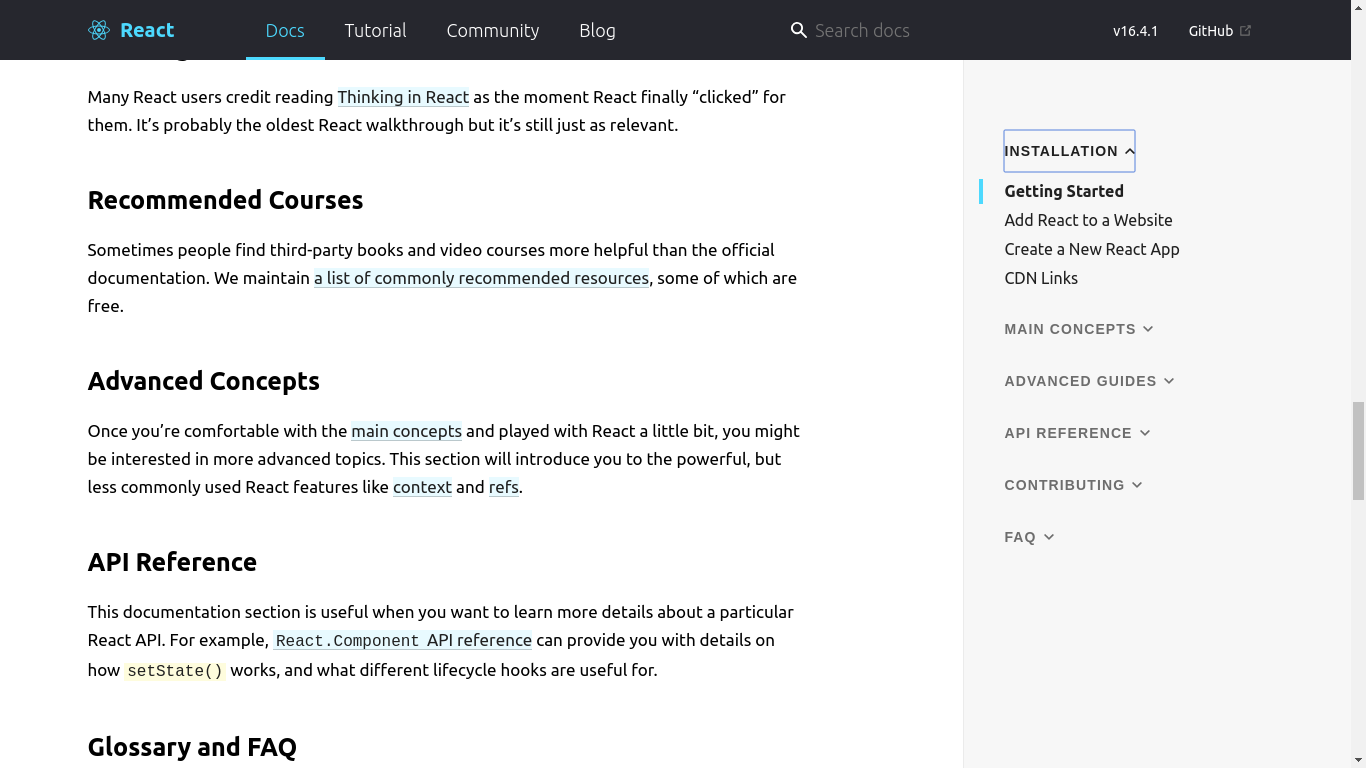This screenshot has height=768, width=1366.
Task: Select the Docs navigation item
Action: pyautogui.click(x=285, y=30)
